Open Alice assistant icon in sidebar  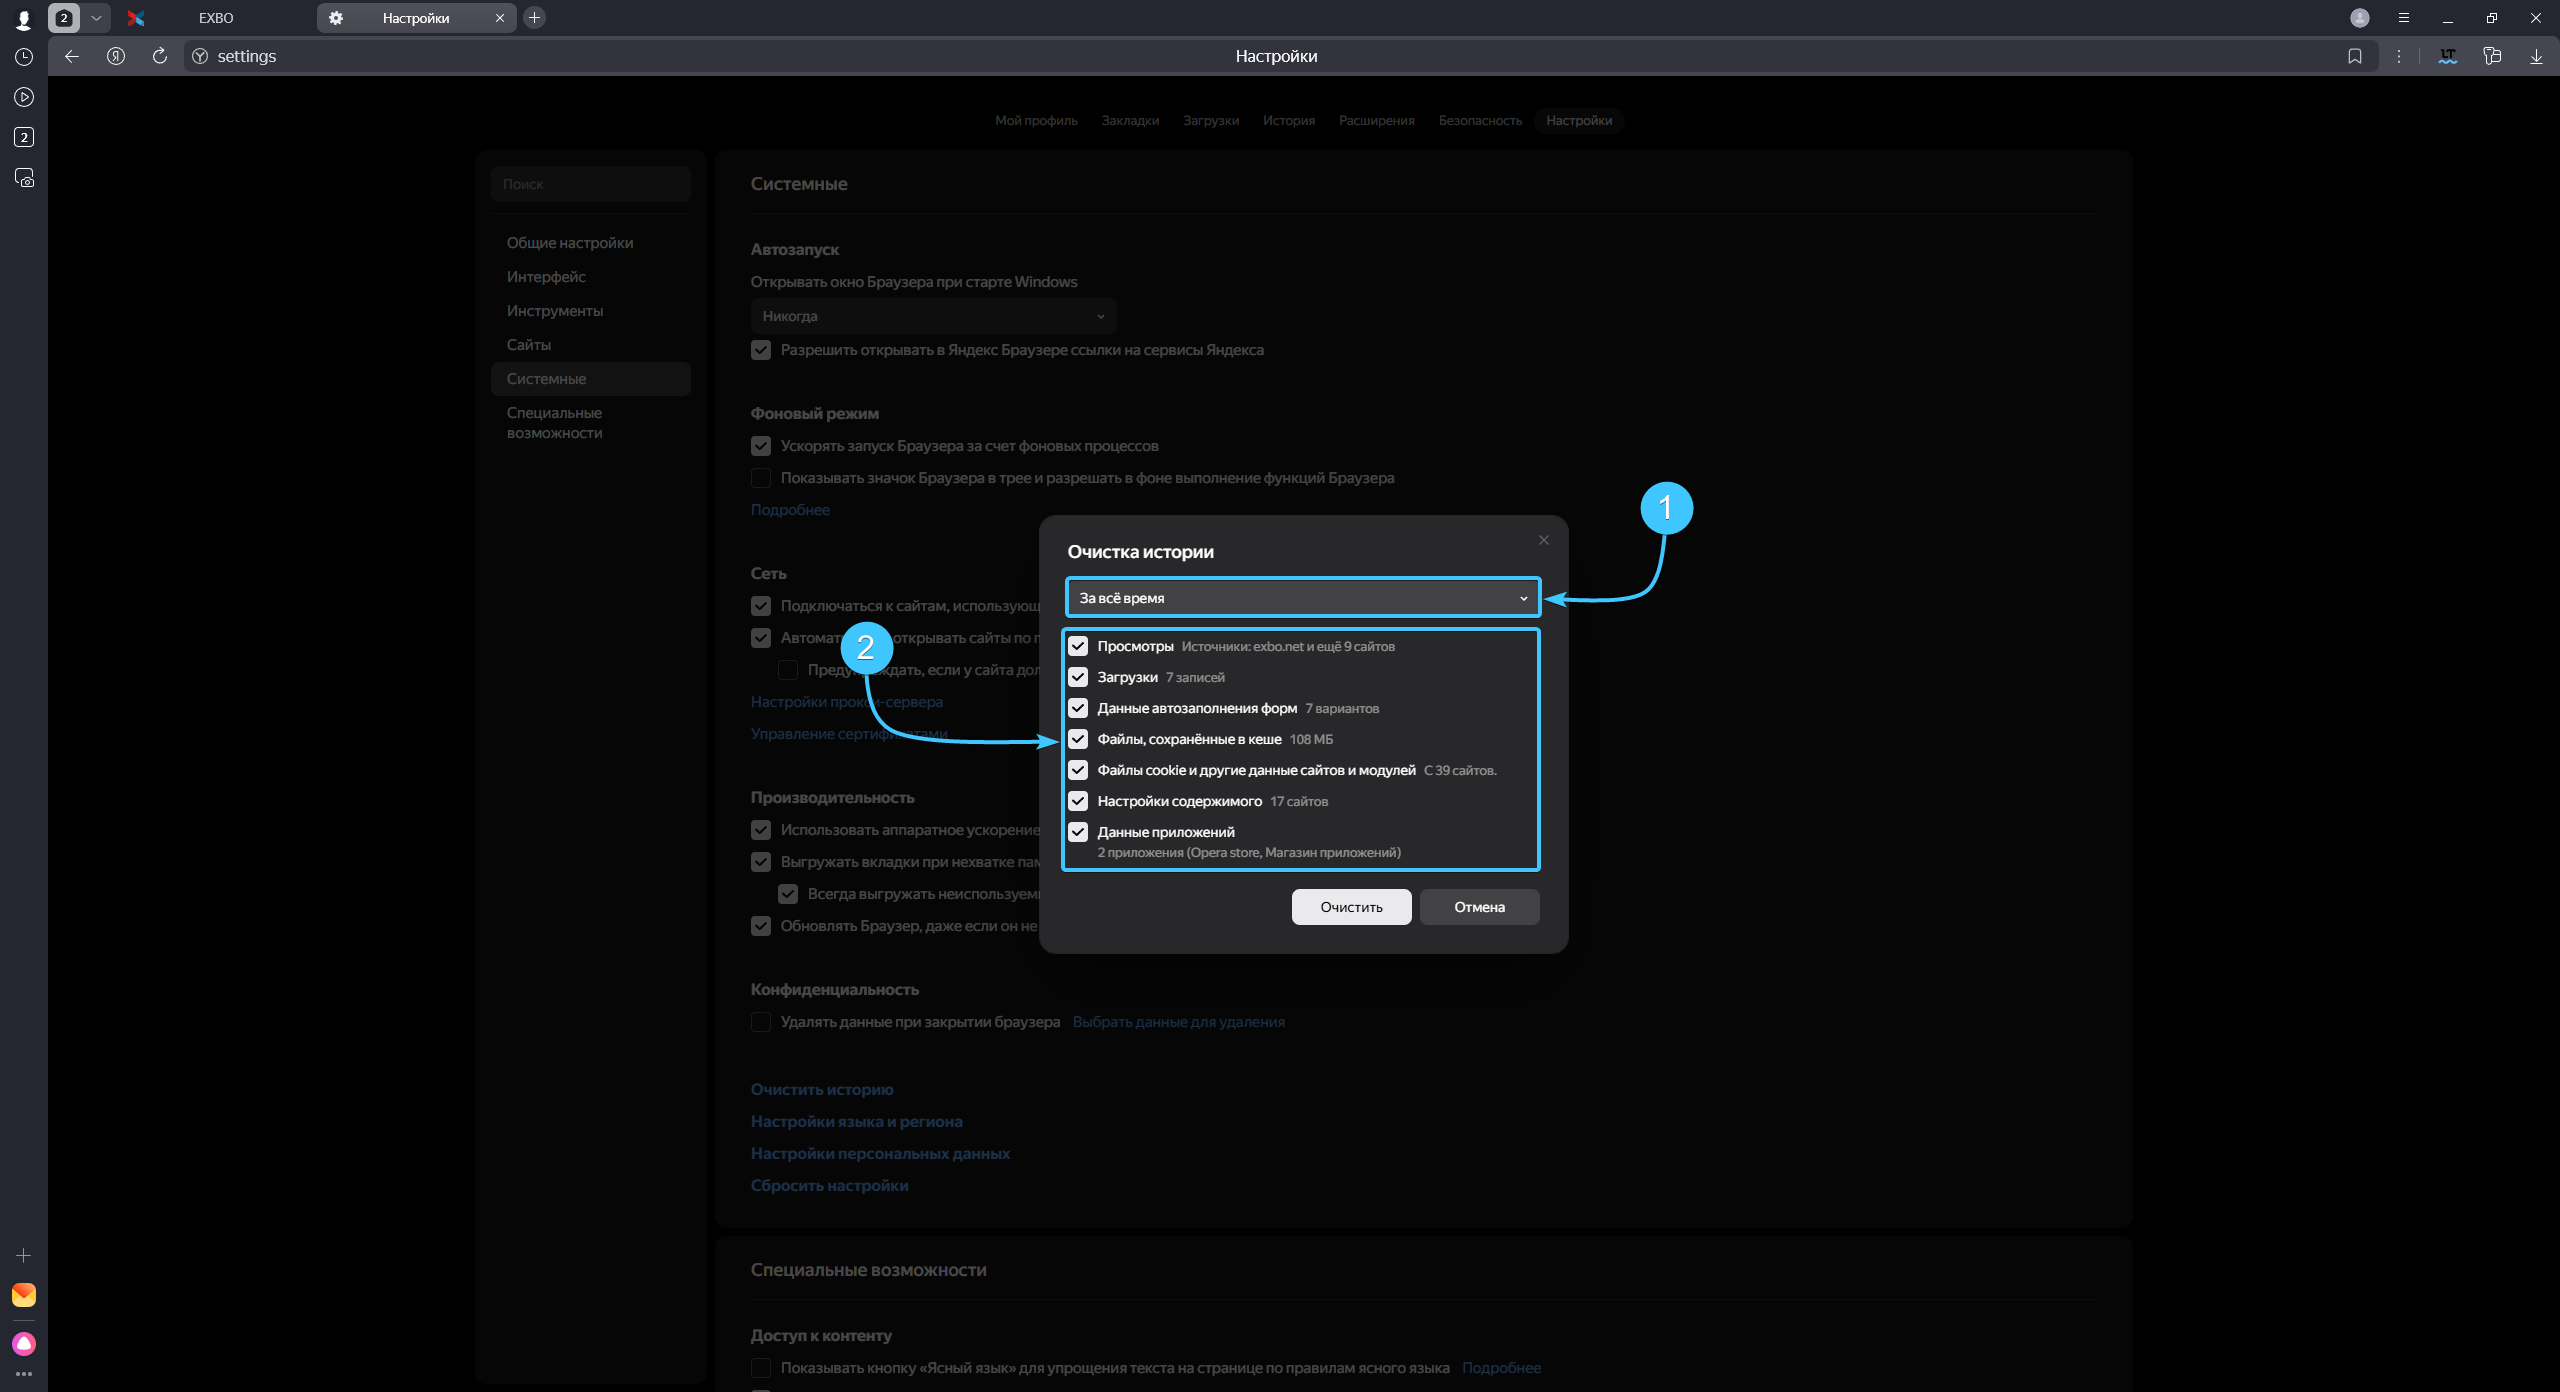coord(24,1343)
